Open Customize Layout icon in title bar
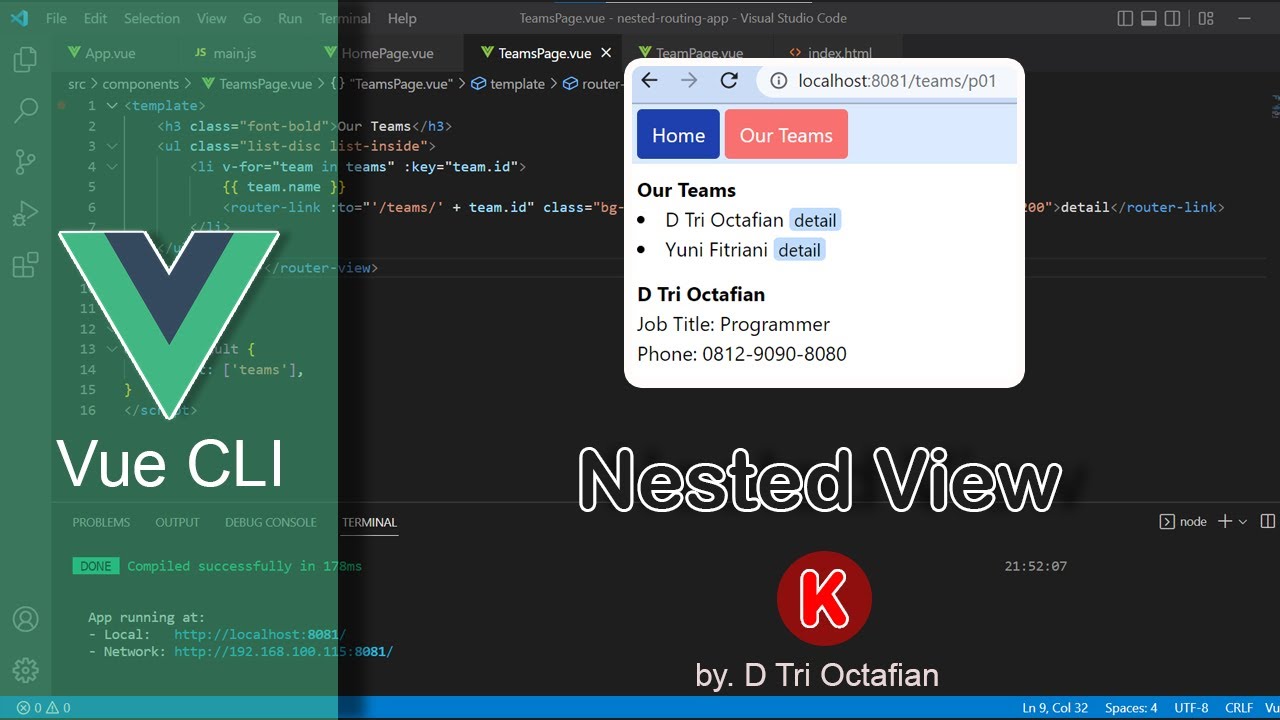 (x=1206, y=18)
